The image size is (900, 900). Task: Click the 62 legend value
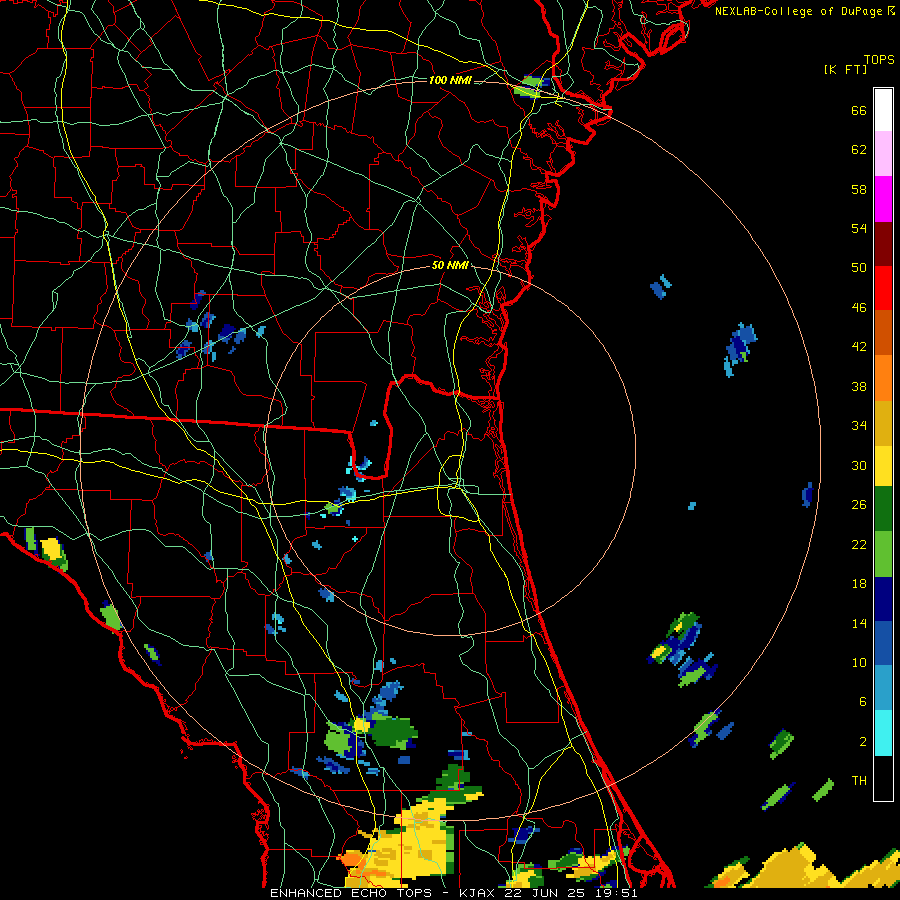tap(859, 150)
